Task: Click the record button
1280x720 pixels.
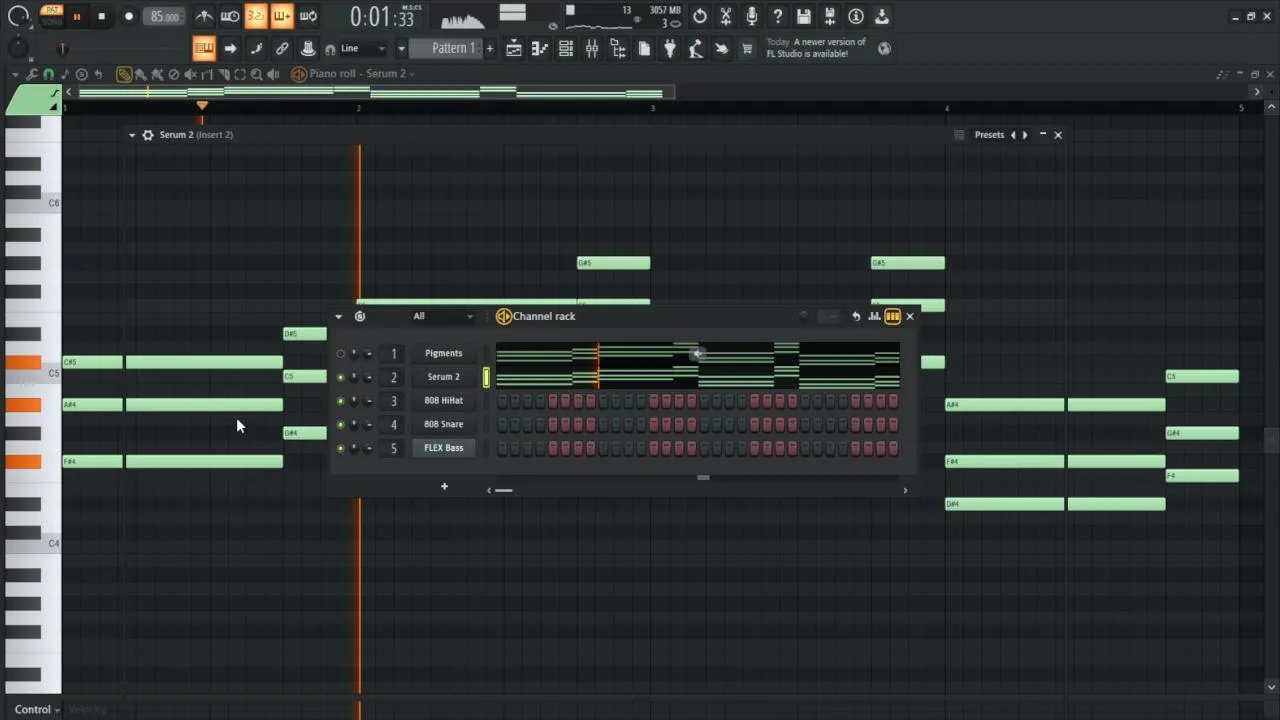Action: click(x=128, y=16)
